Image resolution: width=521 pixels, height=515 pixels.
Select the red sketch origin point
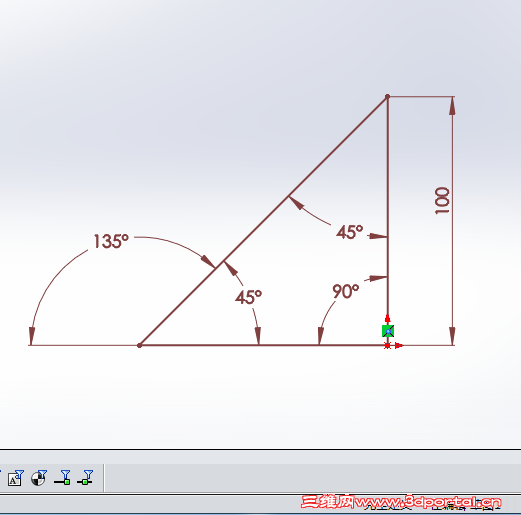tap(387, 346)
